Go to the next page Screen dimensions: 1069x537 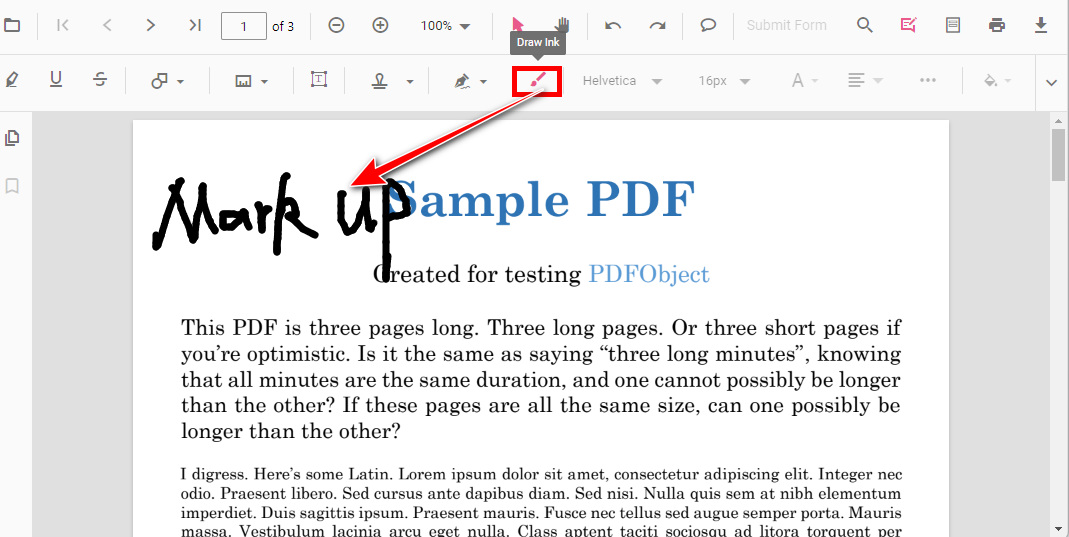coord(151,25)
